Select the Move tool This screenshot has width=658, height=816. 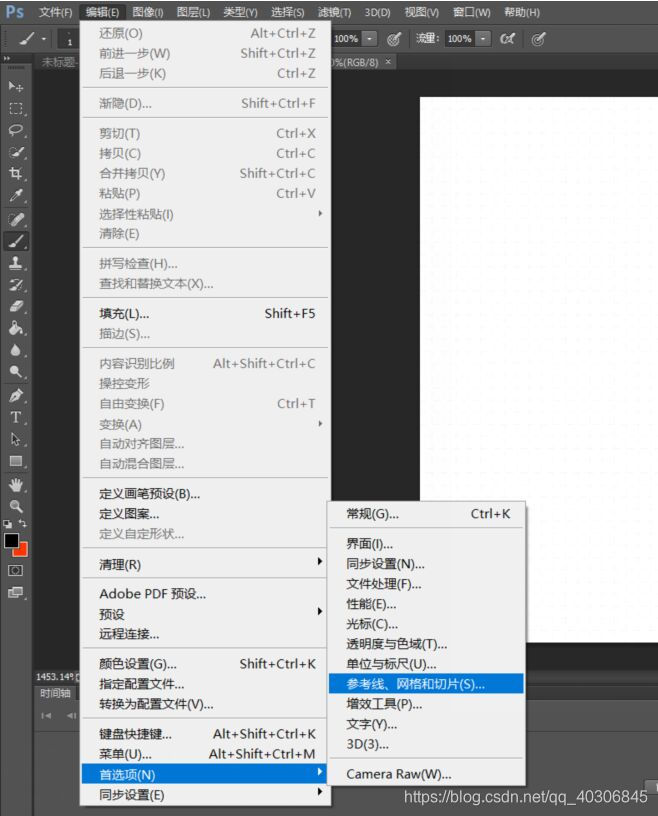(16, 86)
